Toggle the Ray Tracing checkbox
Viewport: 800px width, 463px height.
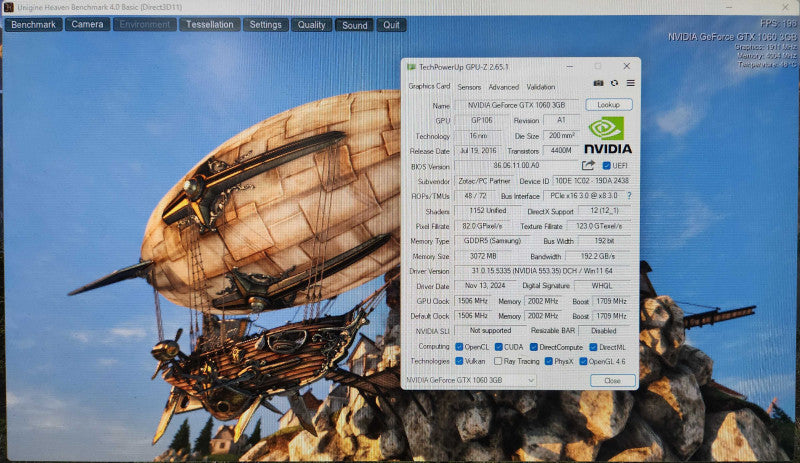coord(498,361)
